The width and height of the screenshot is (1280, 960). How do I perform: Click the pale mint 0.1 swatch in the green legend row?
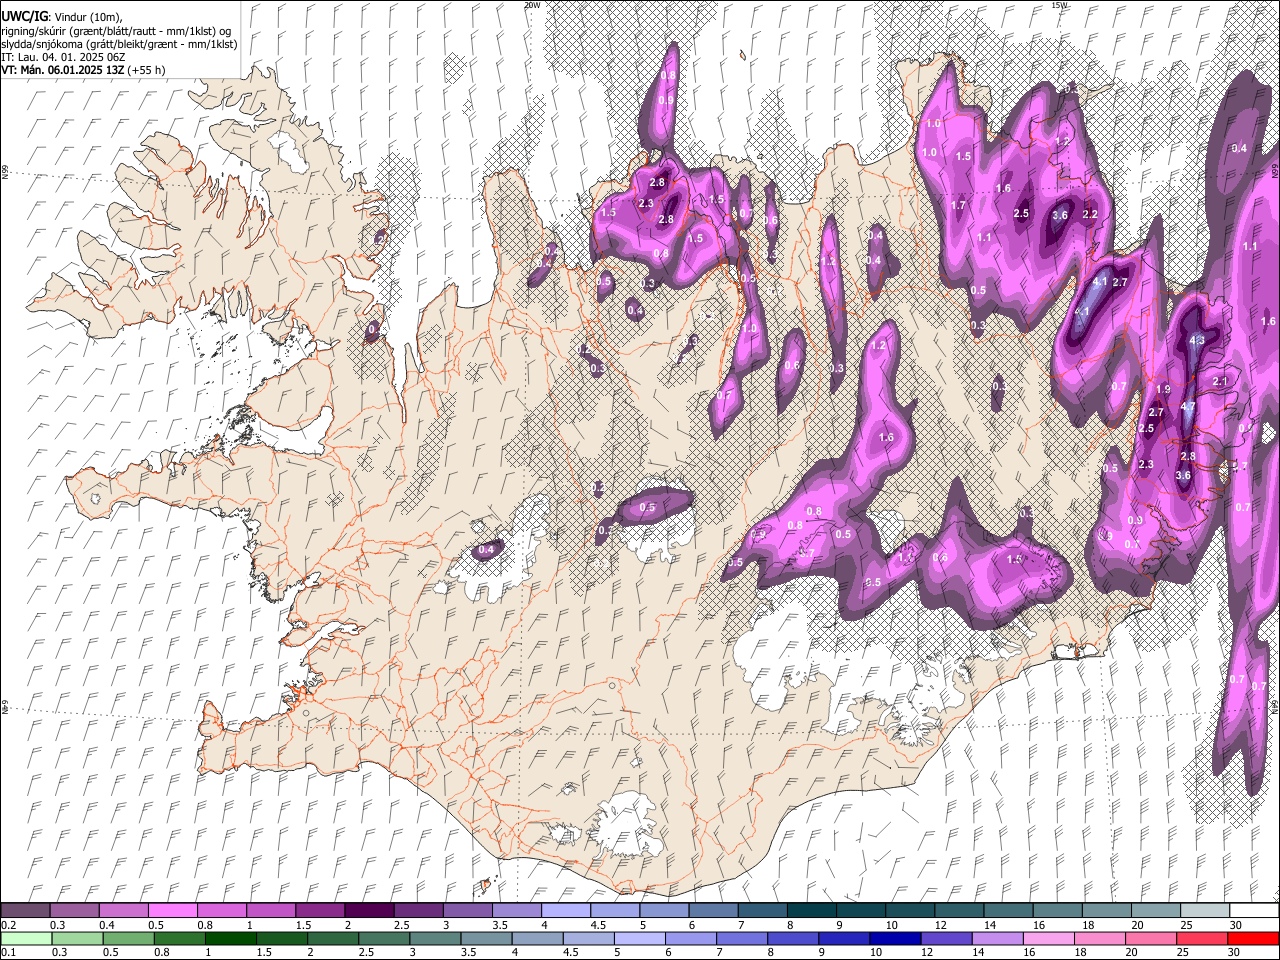[x=26, y=938]
